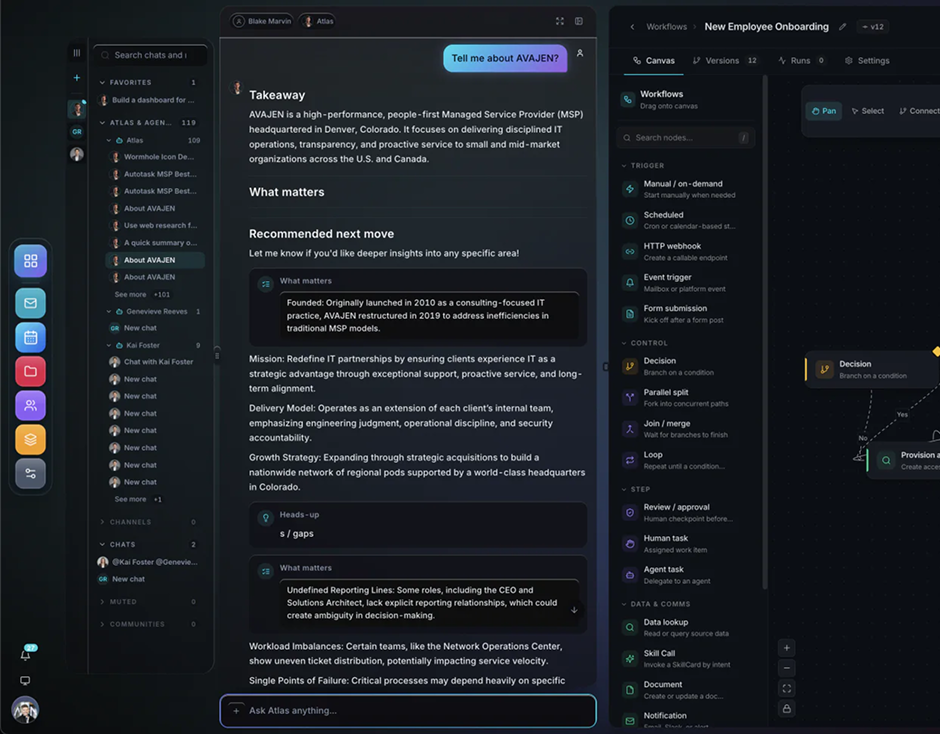Collapse the Kai Foster group
Screen dimensions: 940x735
click(109, 346)
